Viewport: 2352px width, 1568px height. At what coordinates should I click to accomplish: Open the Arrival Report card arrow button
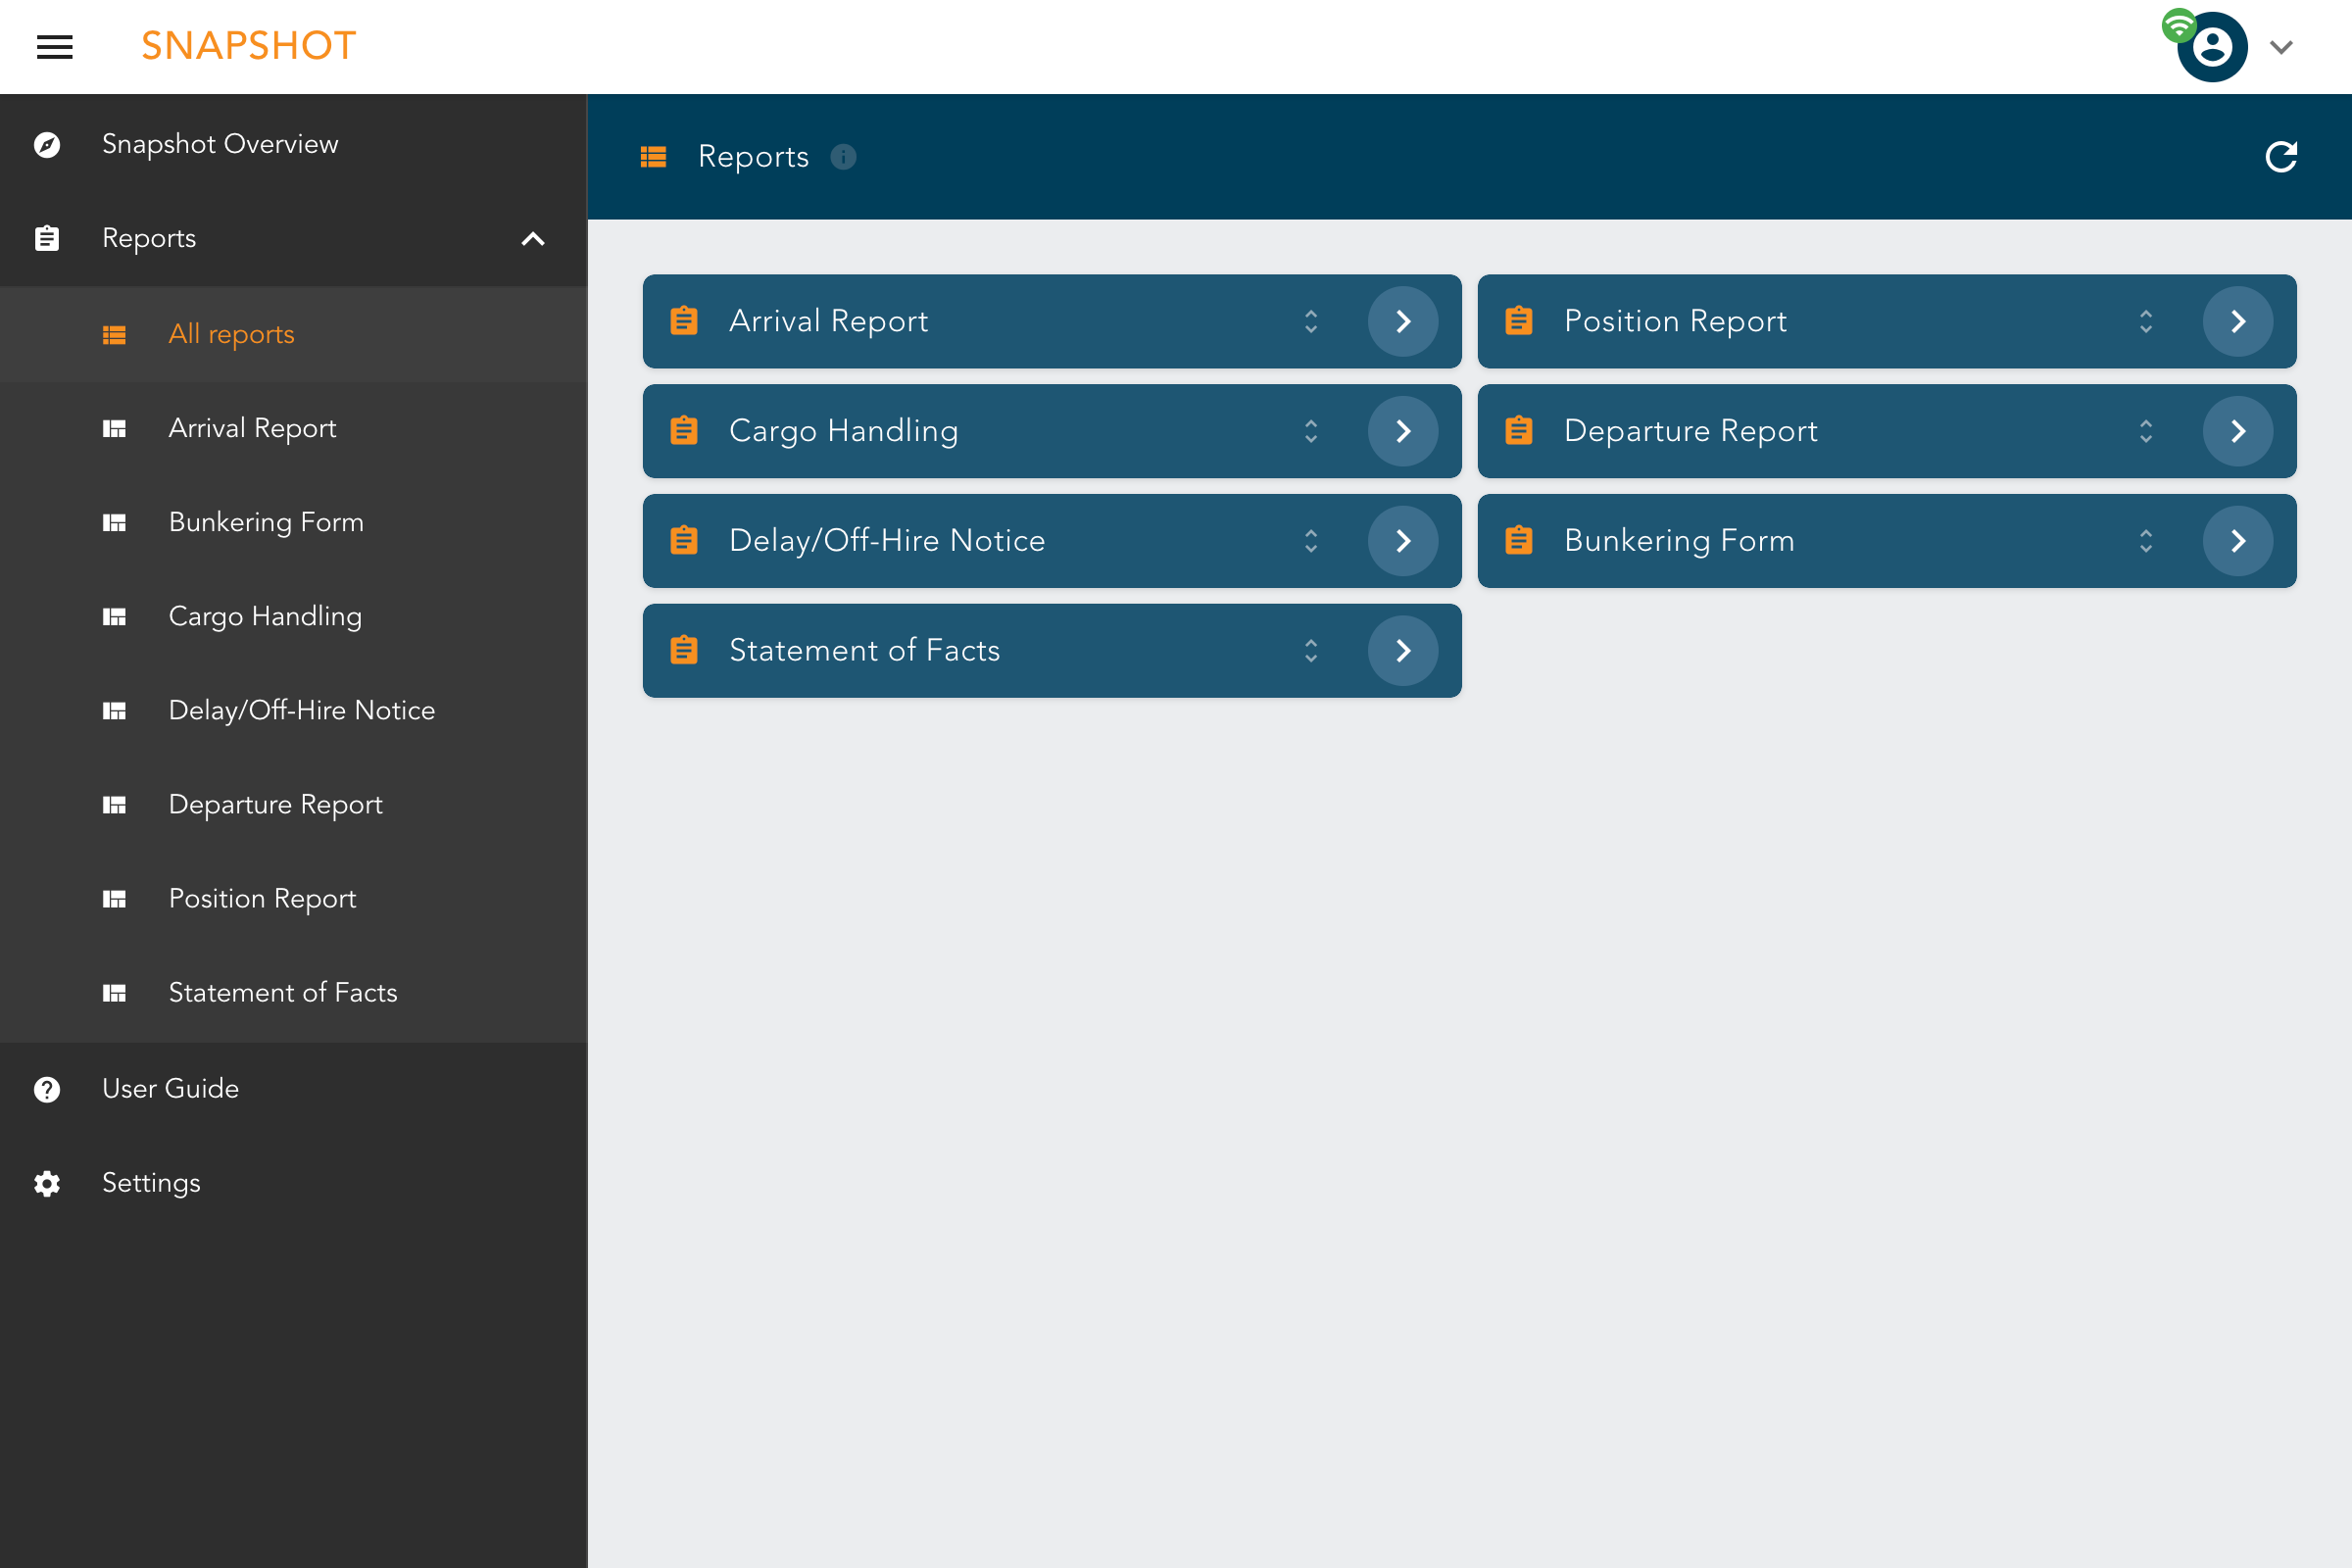pos(1403,321)
